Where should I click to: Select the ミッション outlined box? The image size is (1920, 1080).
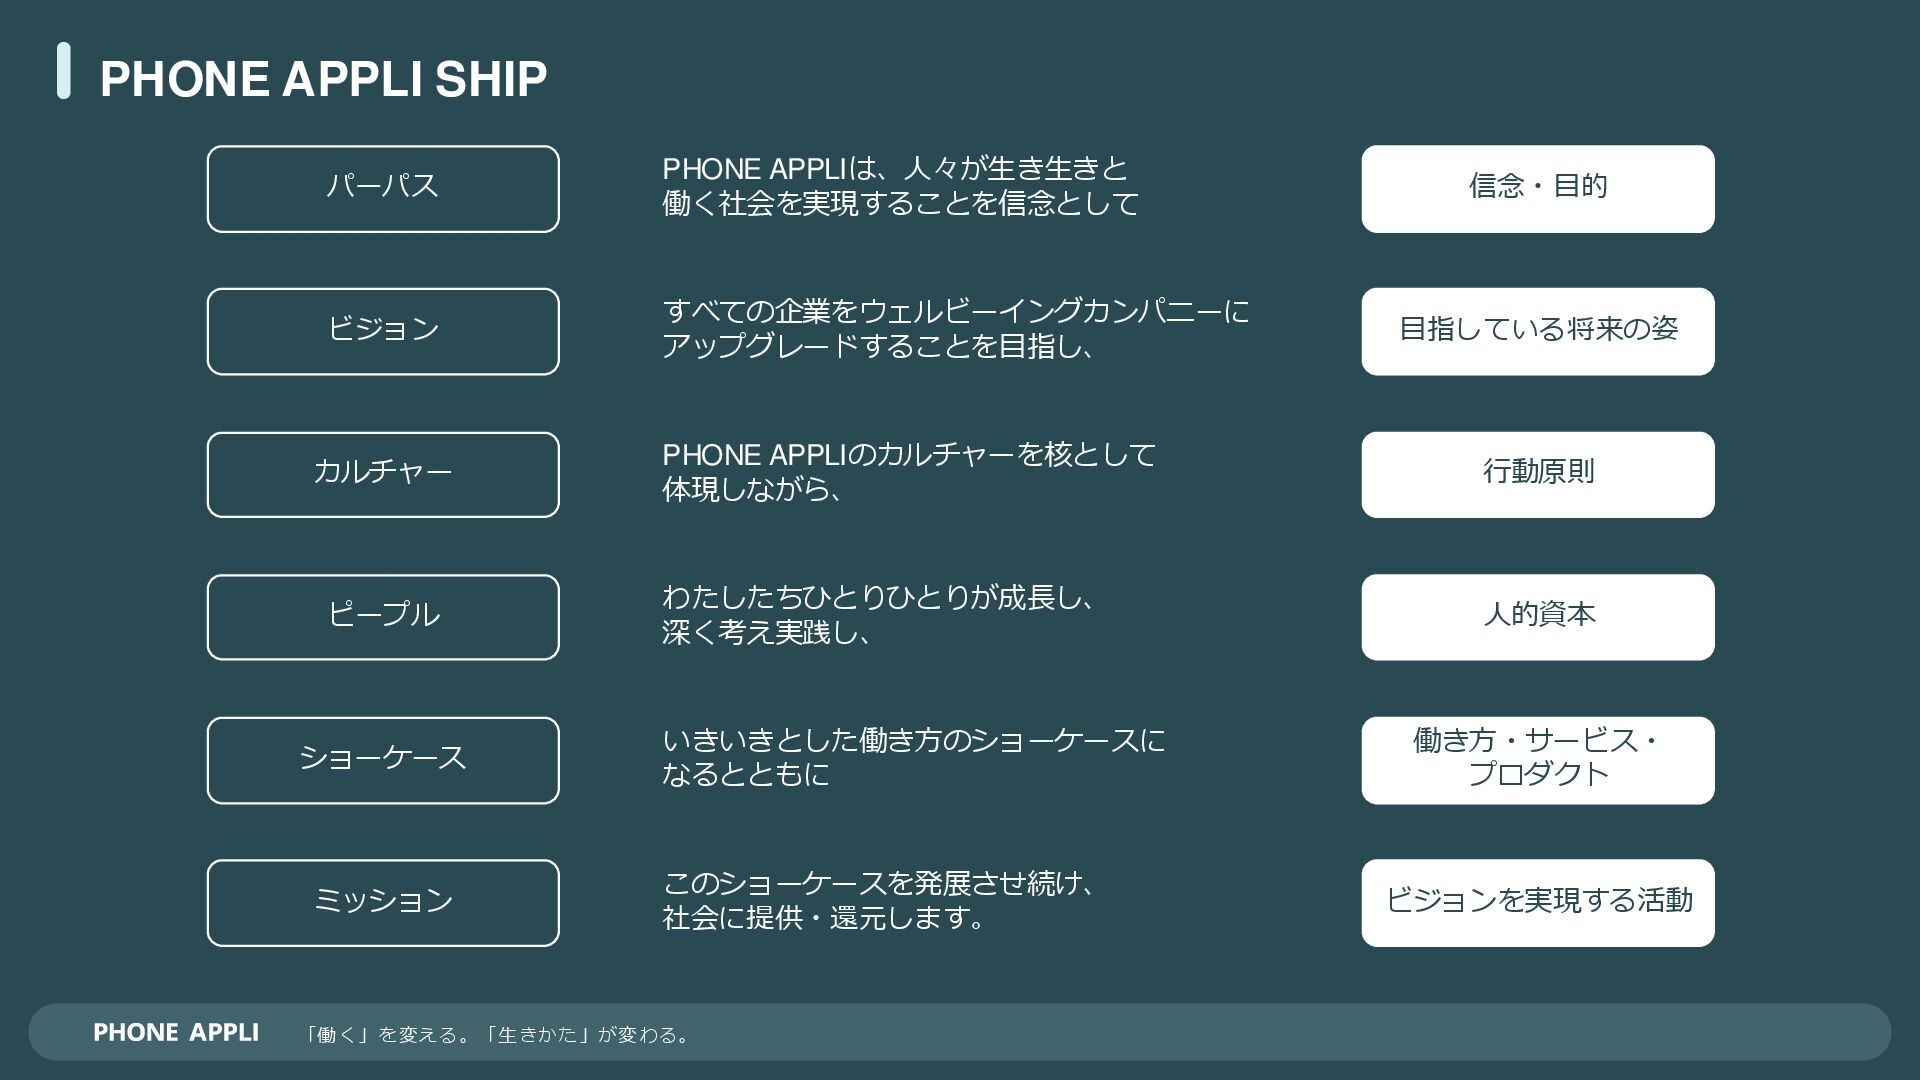[x=383, y=903]
